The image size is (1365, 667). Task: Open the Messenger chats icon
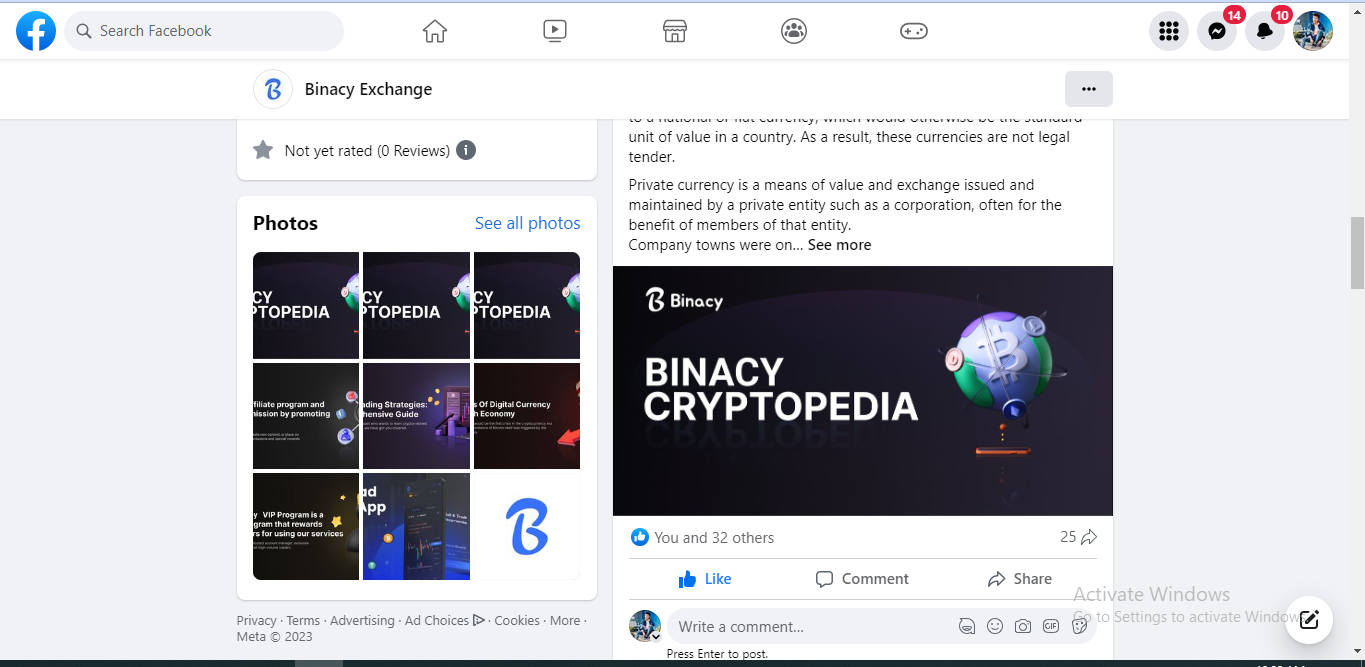[x=1216, y=31]
